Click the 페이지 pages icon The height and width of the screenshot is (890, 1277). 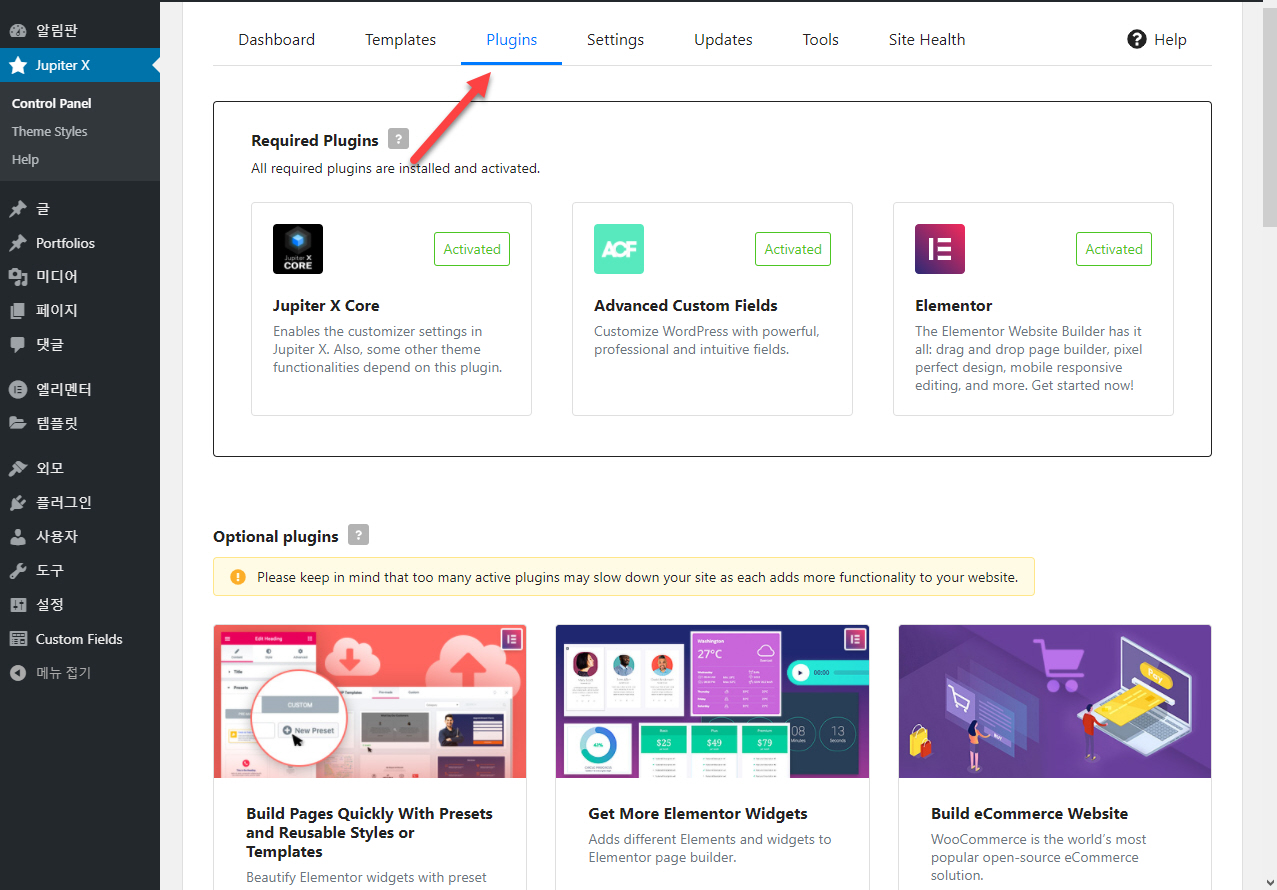18,311
